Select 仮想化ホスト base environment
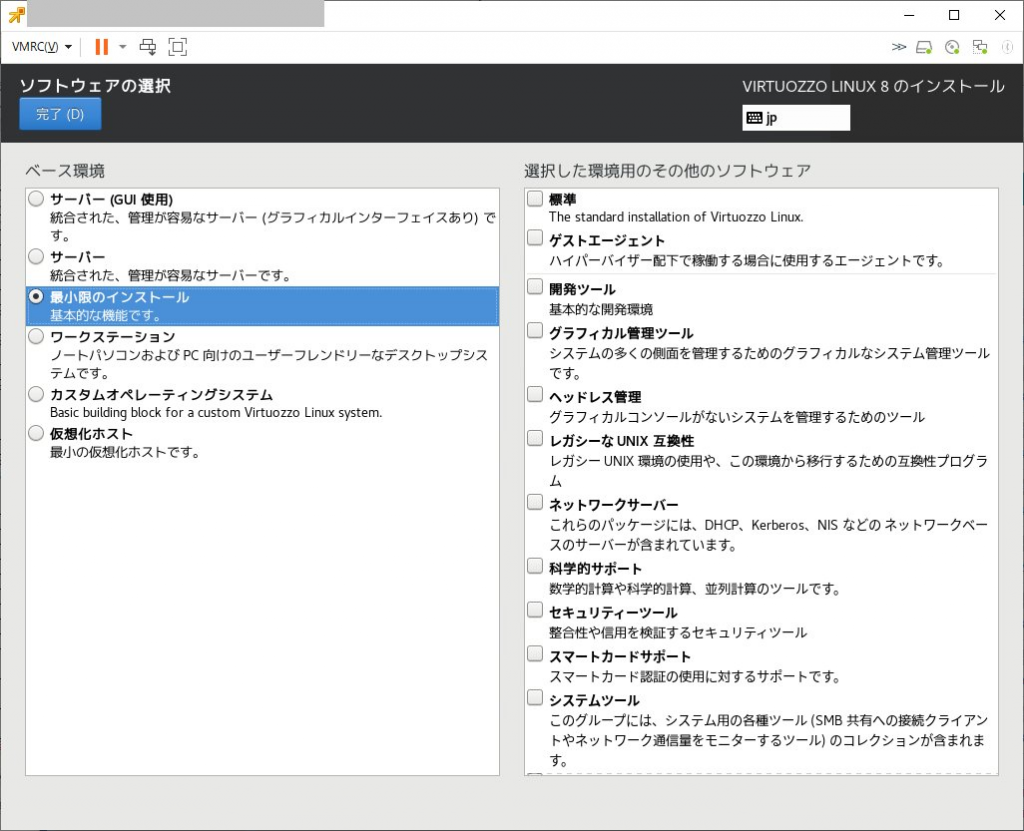1024x831 pixels. (36, 433)
